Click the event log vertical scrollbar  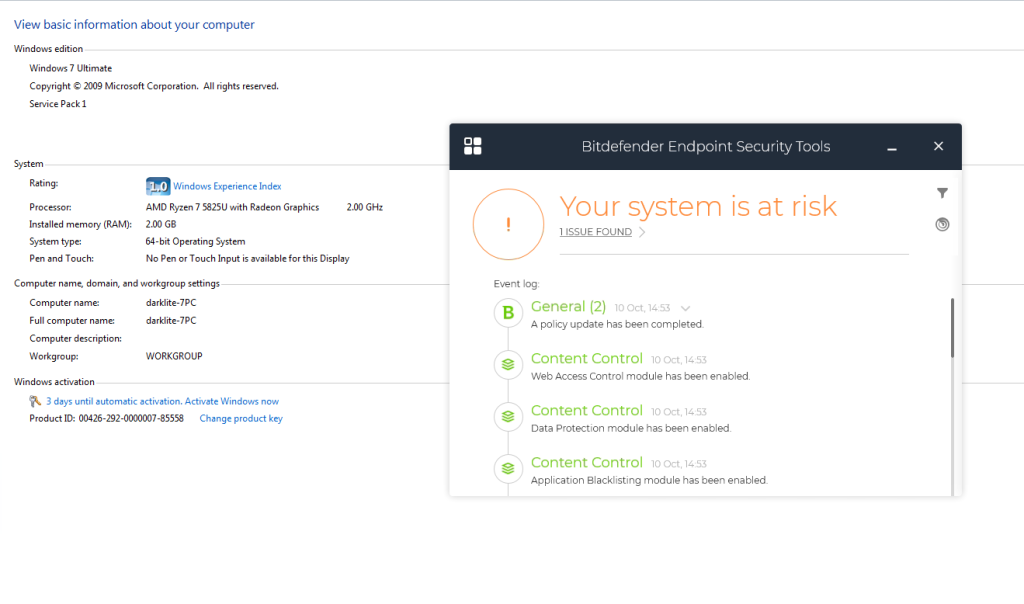point(952,328)
